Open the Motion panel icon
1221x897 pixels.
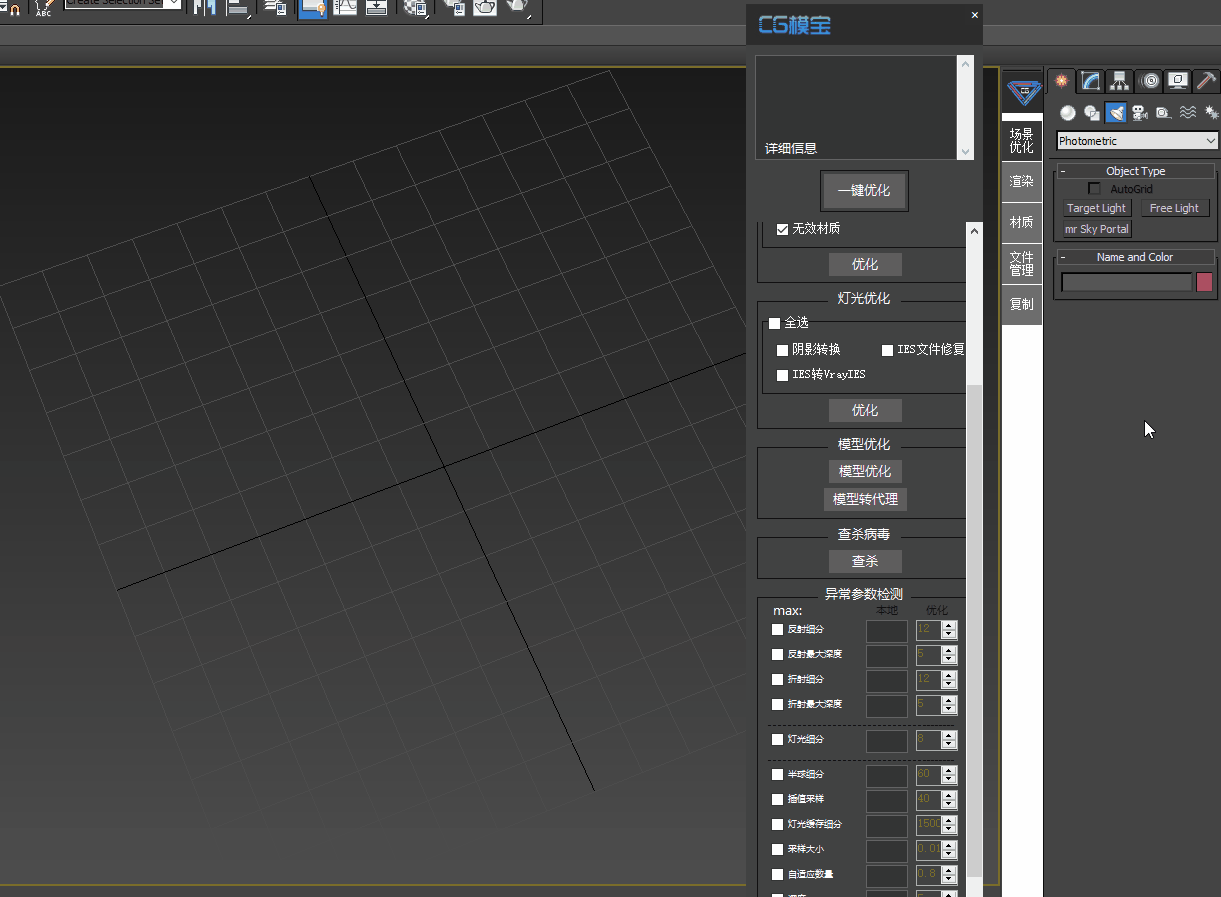[x=1149, y=80]
